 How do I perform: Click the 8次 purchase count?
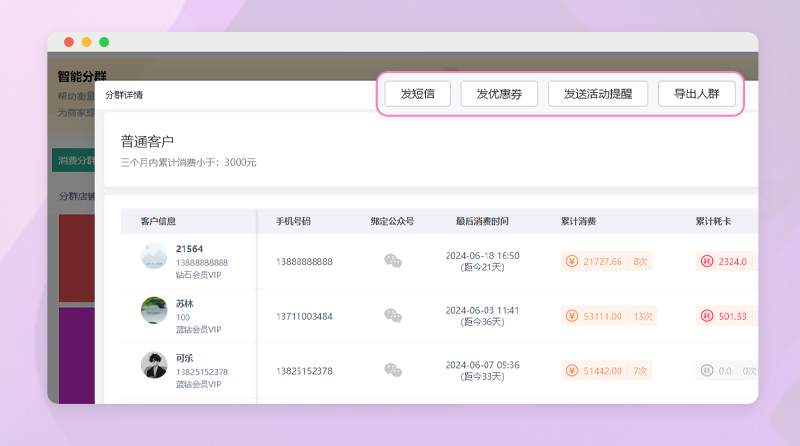point(640,261)
